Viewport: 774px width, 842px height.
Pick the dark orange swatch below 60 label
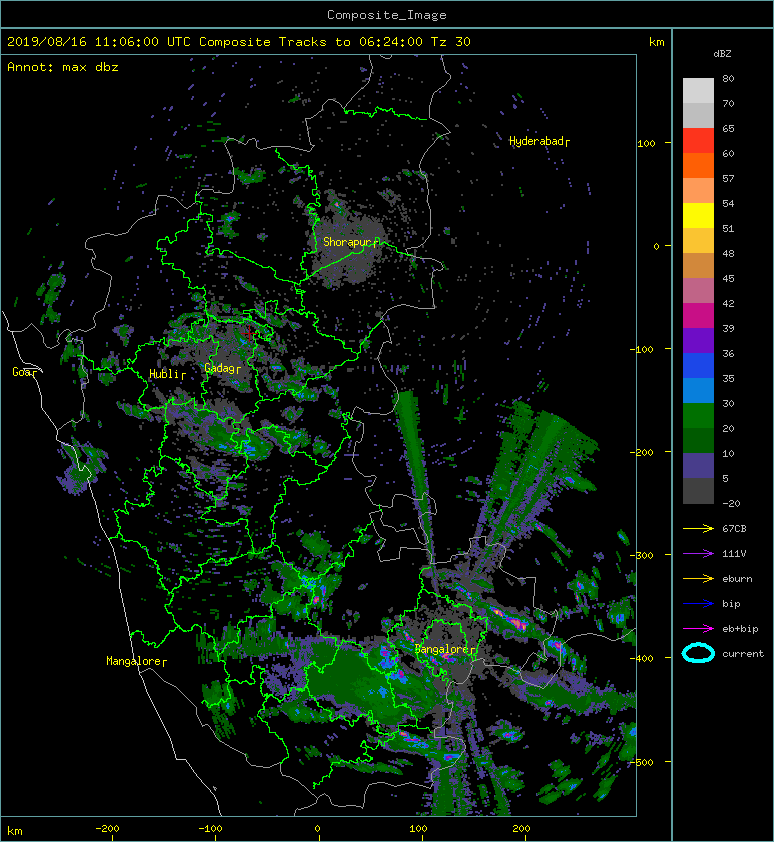click(x=698, y=166)
